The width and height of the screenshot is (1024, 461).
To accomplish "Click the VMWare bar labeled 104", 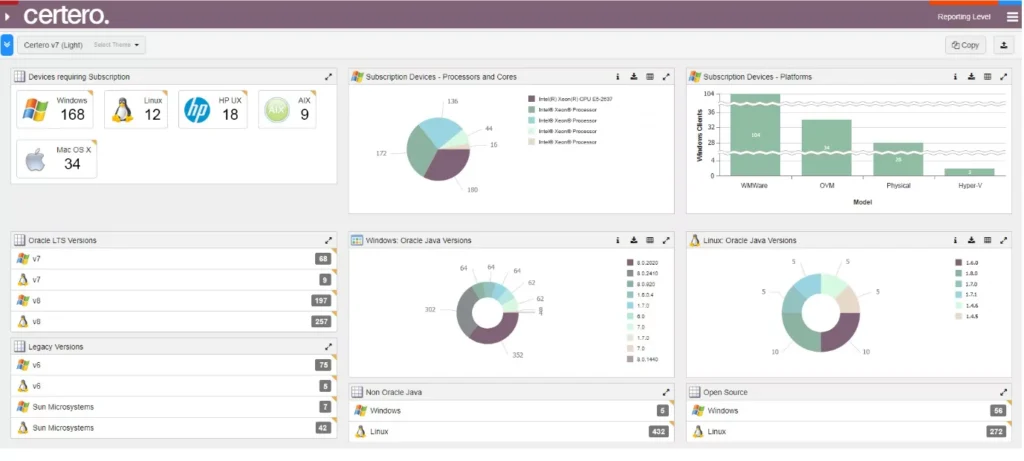I will [755, 135].
